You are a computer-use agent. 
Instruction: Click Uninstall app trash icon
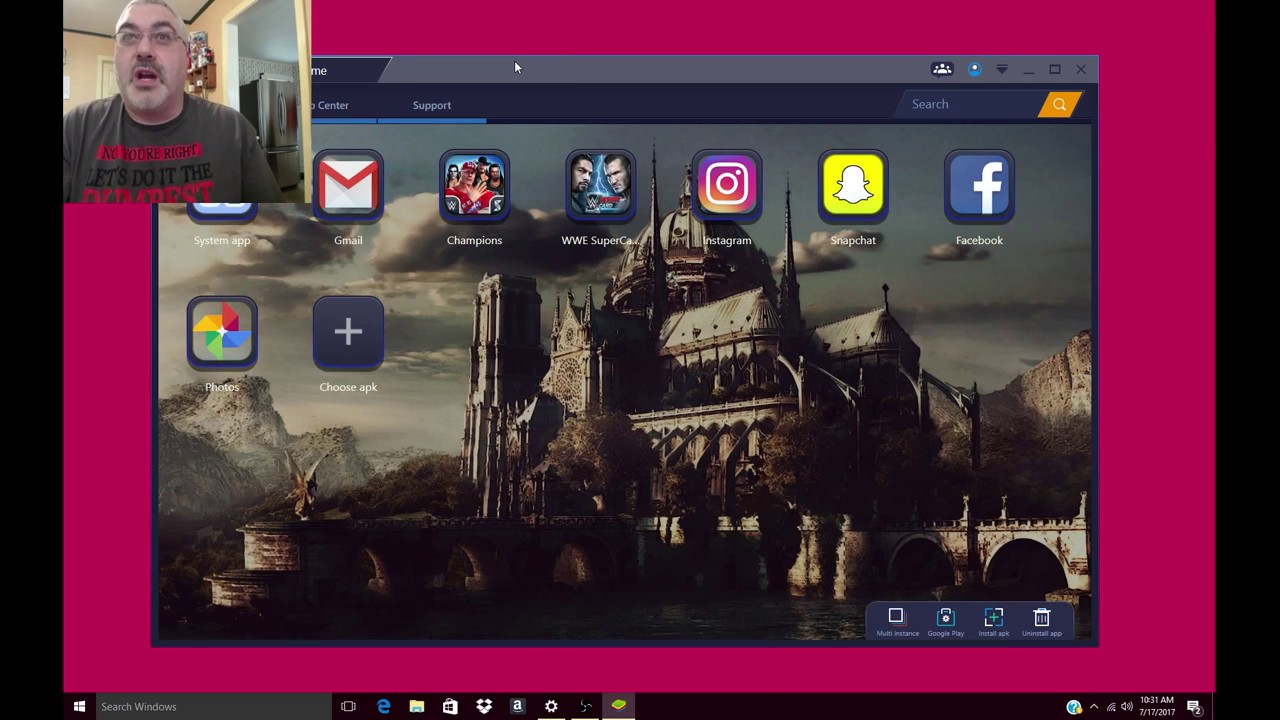point(1042,621)
